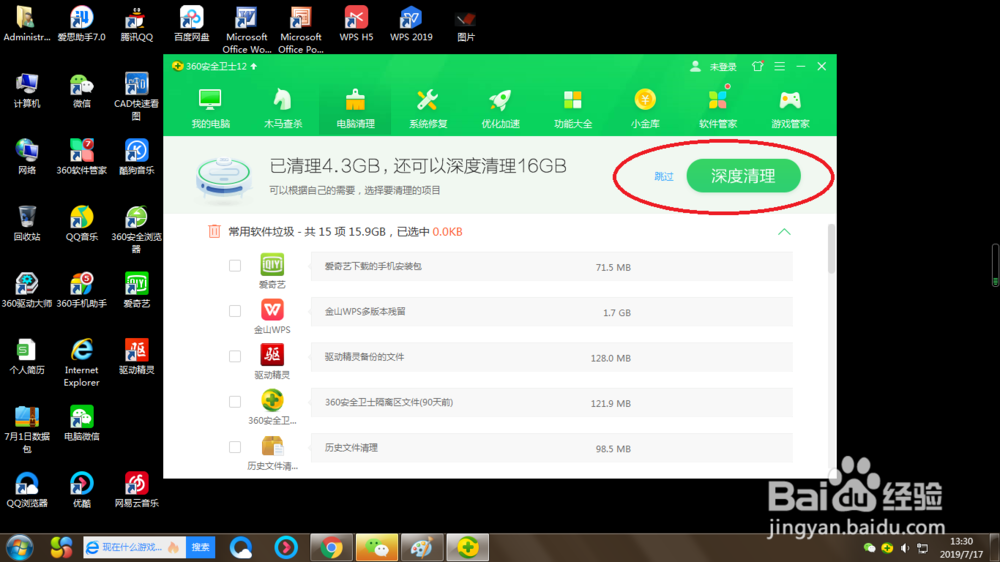Open Internet Explorer desktop shortcut
Screen dimensions: 1000x562
82,362
